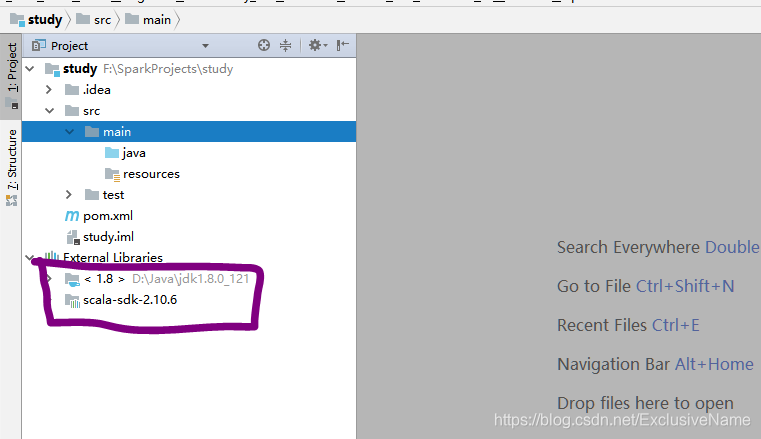The height and width of the screenshot is (439, 761).
Task: Click the JDK 1.8 library icon
Action: click(72, 279)
